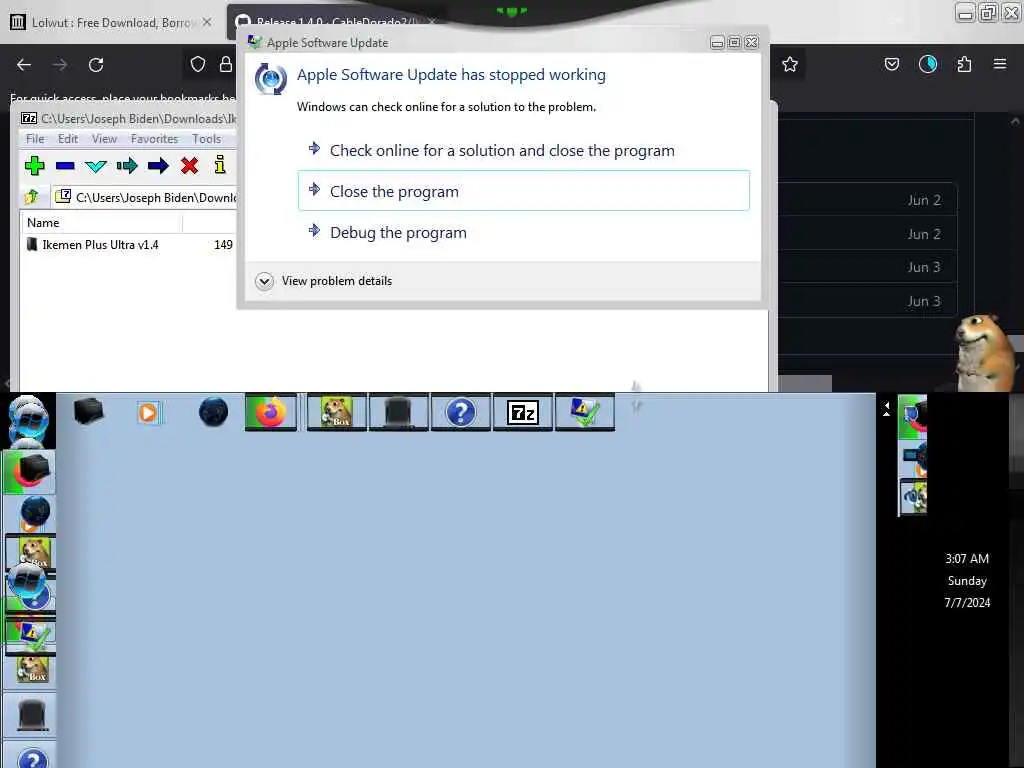The width and height of the screenshot is (1024, 768).
Task: Click the teal checkmark Test icon in 7-Zip
Action: click(96, 166)
